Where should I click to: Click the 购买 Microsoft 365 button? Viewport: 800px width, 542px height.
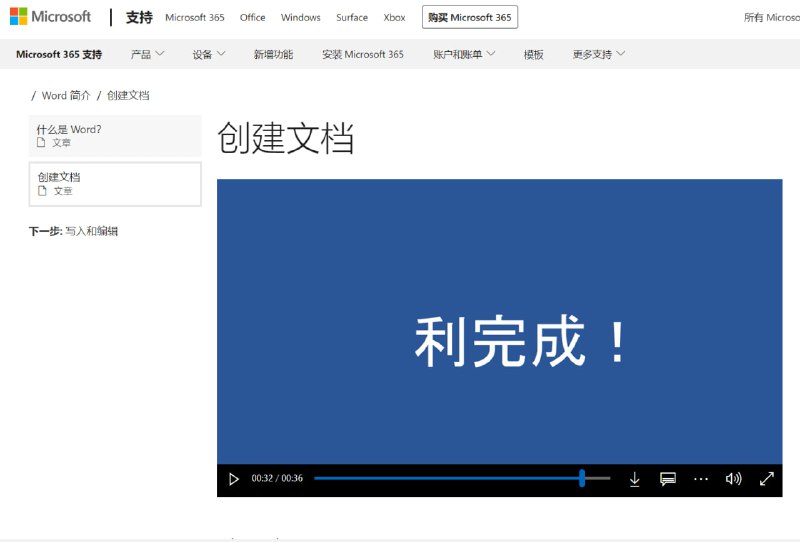click(x=470, y=17)
